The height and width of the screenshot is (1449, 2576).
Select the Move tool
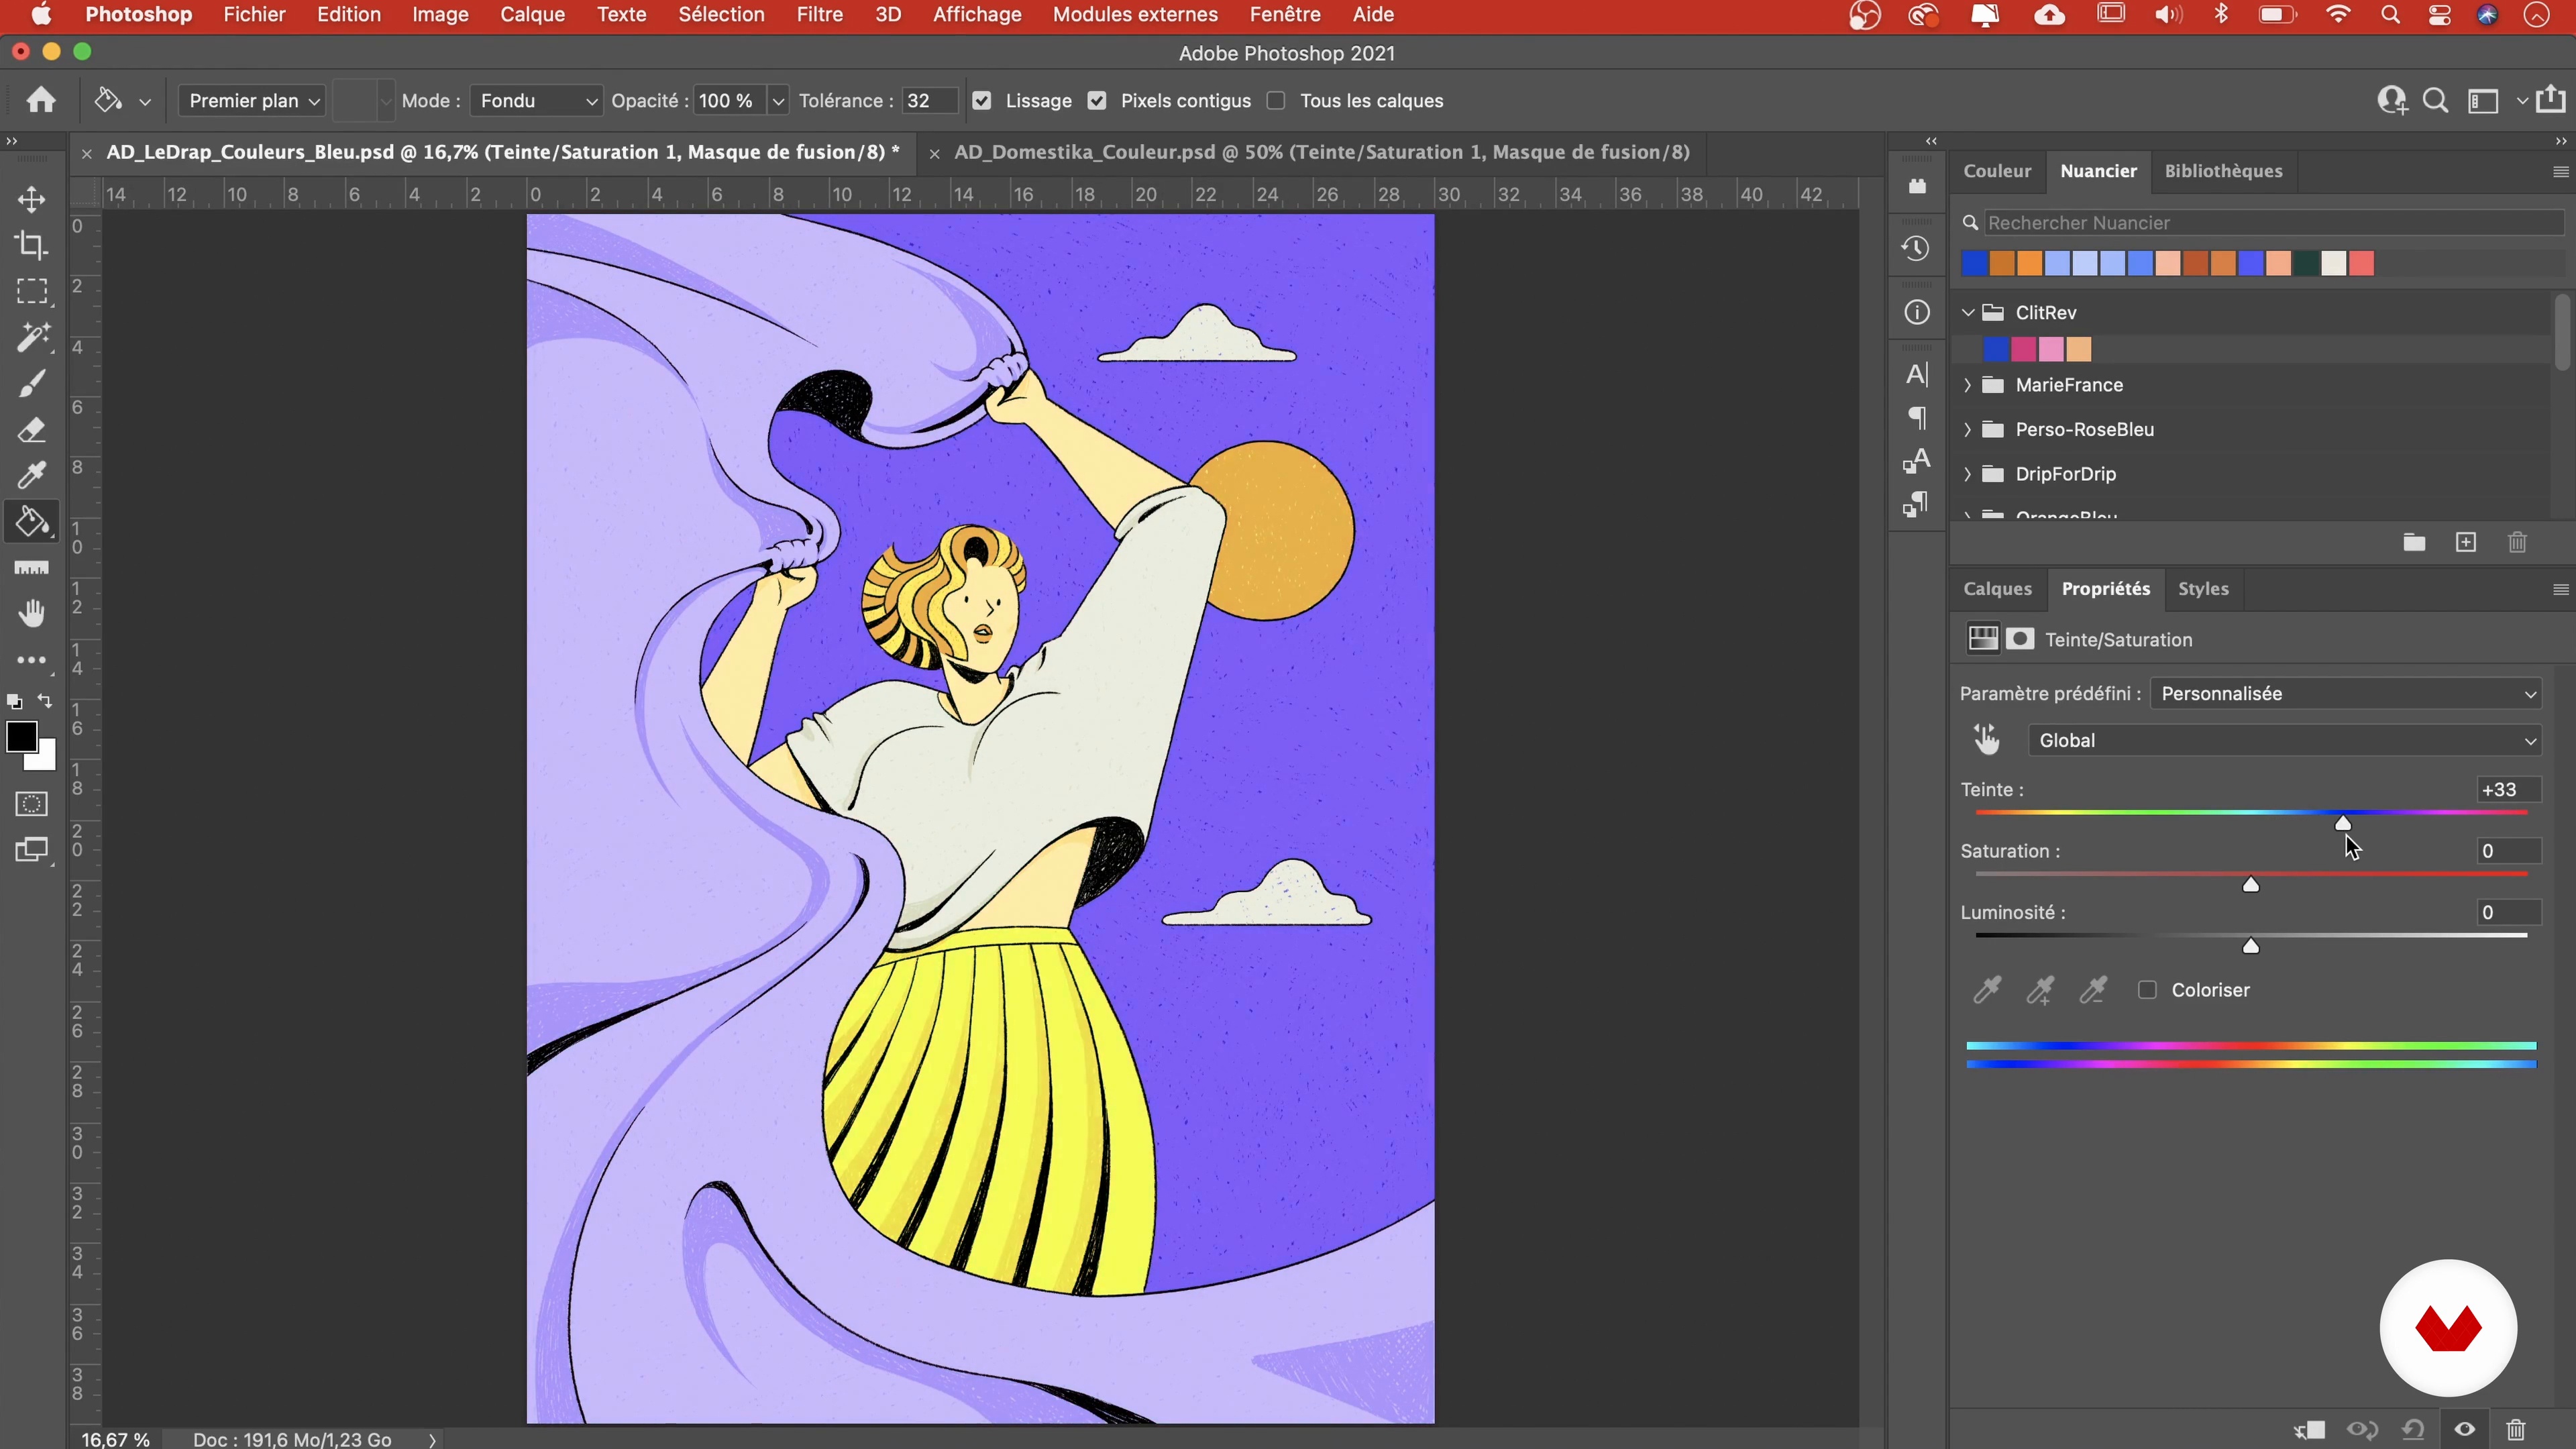31,199
